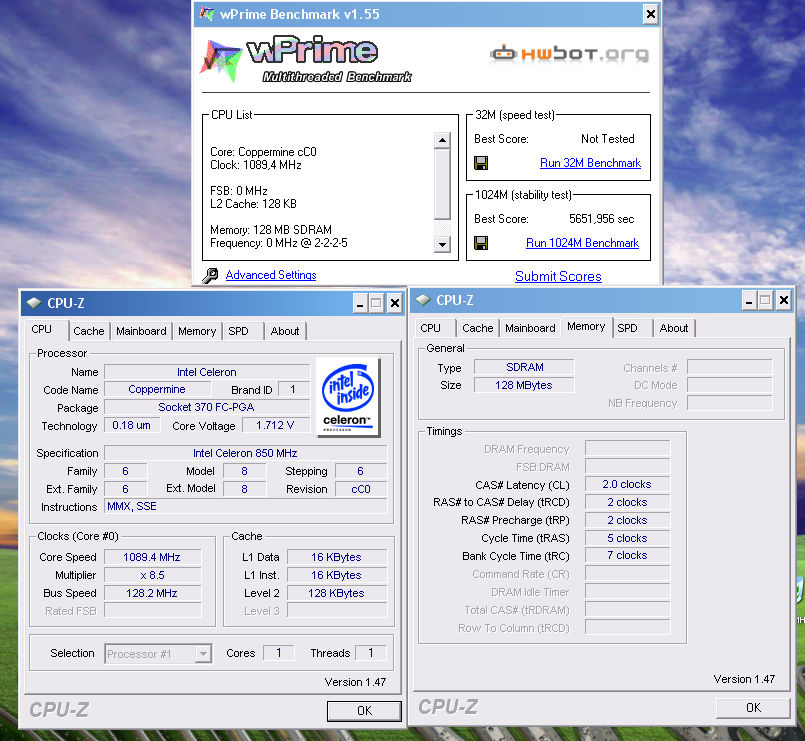Click the Core Speed 1089.4 MHz value

(152, 557)
